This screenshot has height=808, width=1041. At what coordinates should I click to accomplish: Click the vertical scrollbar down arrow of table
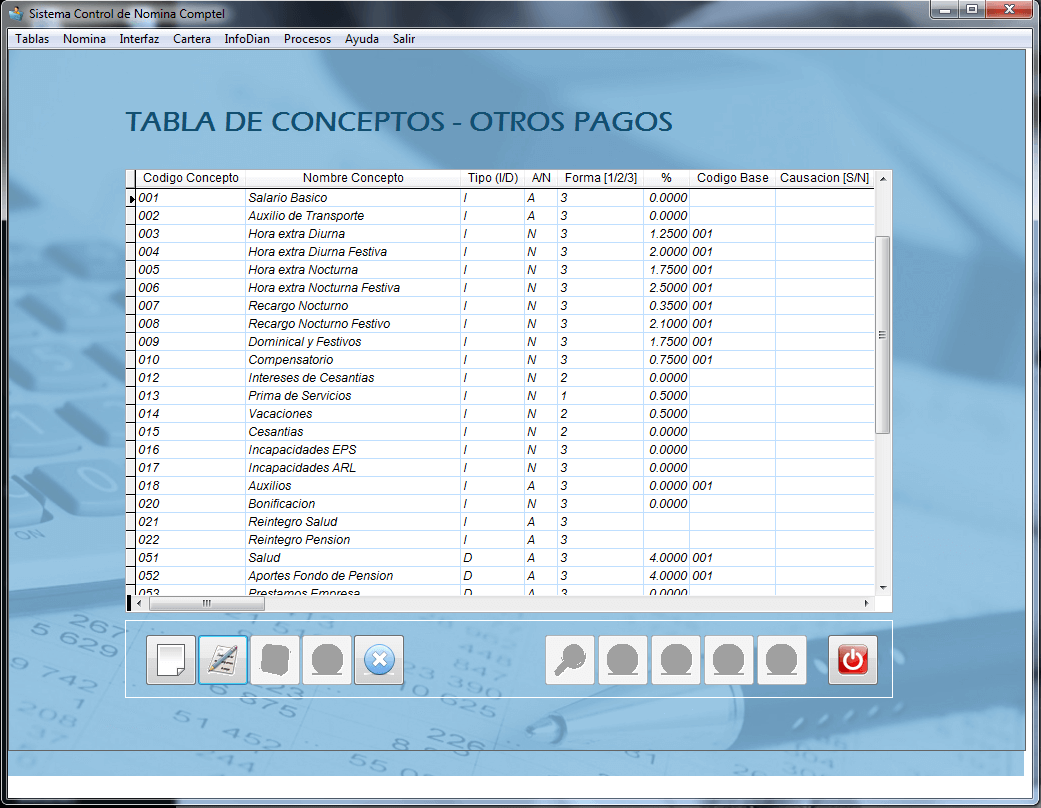point(883,587)
